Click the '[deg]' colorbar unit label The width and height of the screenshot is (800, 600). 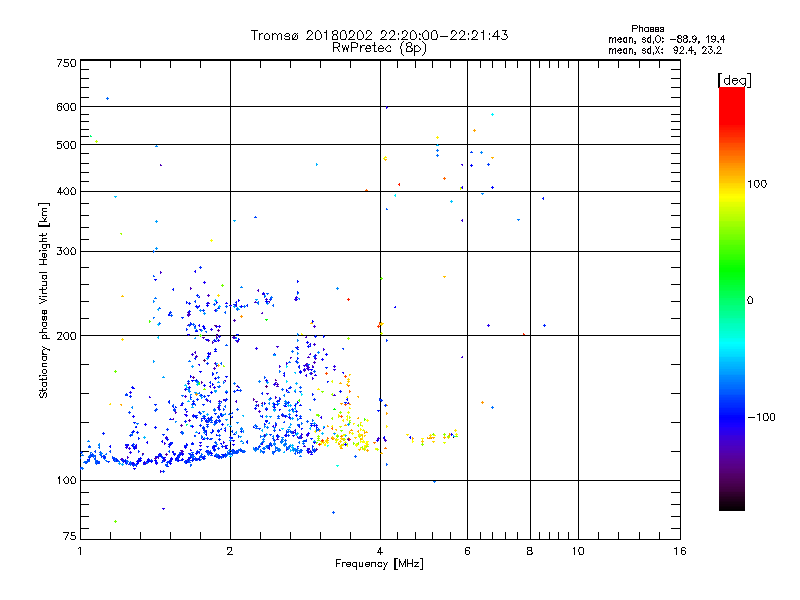click(734, 80)
